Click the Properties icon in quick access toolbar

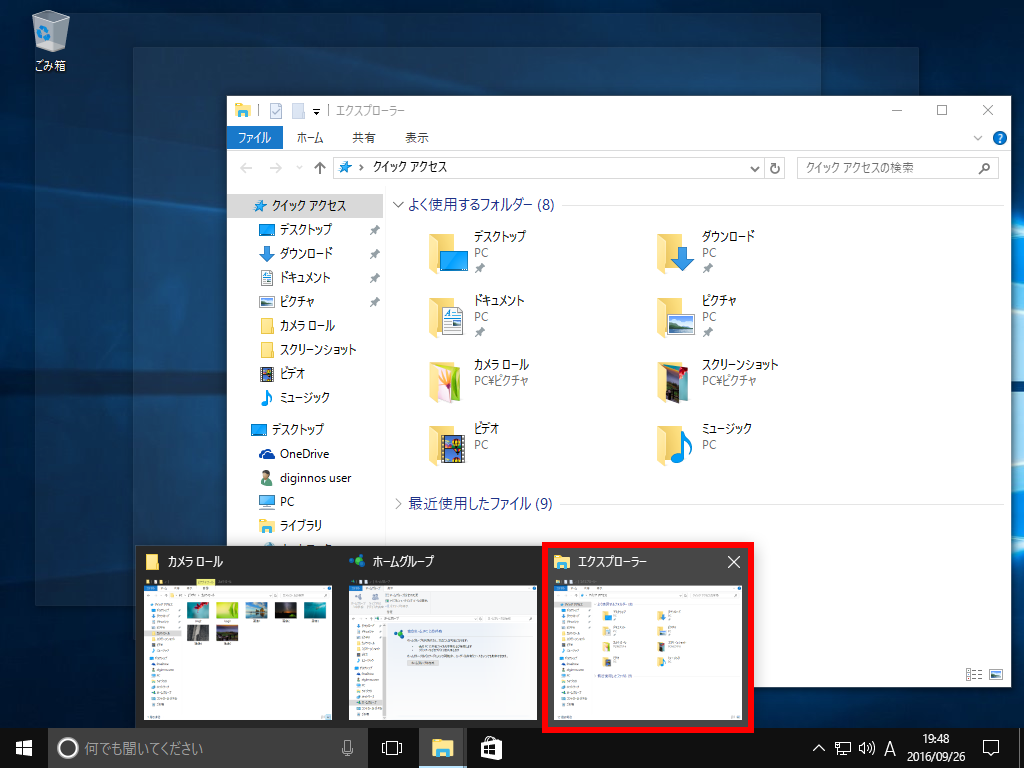point(276,110)
